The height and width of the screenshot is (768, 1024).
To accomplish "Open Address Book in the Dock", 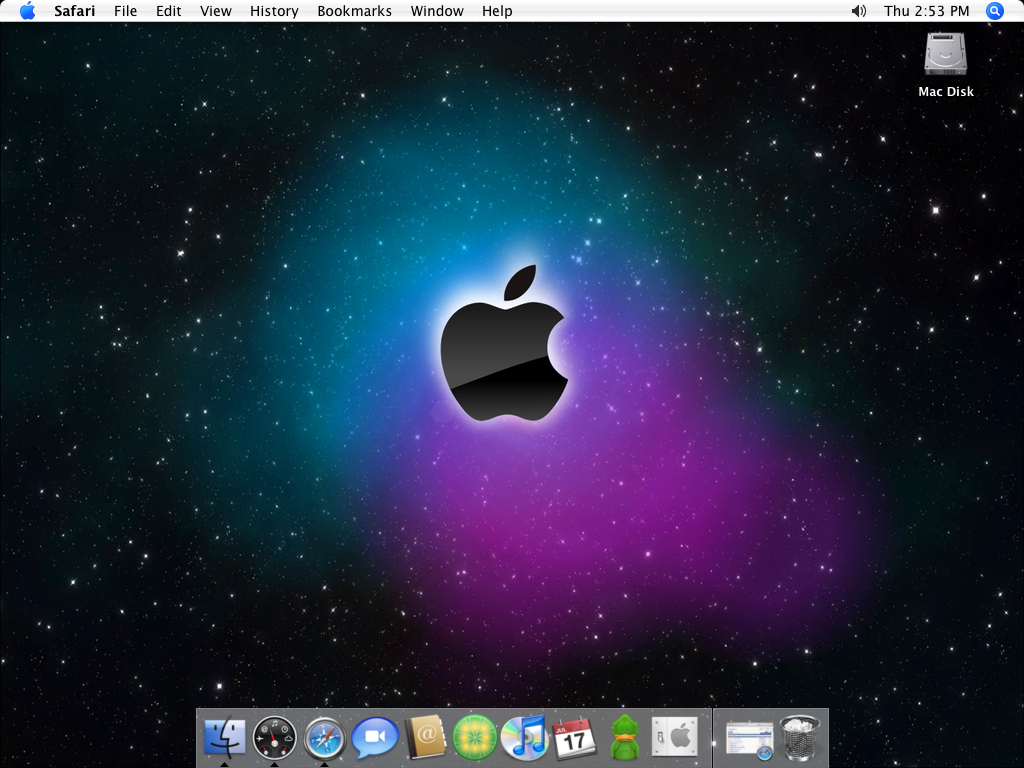I will (x=425, y=738).
